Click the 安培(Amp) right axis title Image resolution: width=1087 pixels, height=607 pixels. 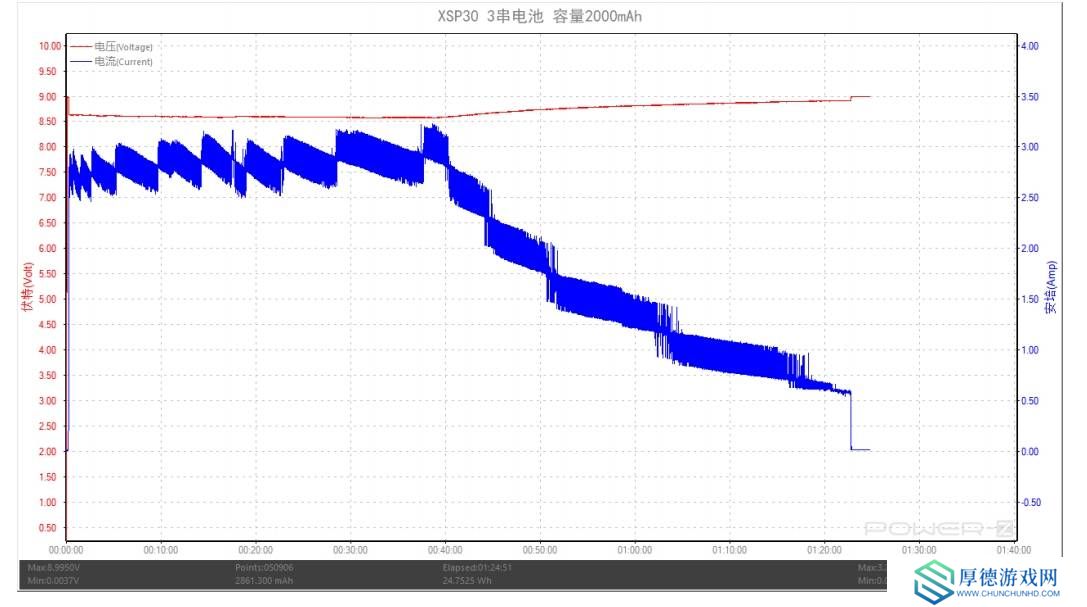(x=1051, y=287)
